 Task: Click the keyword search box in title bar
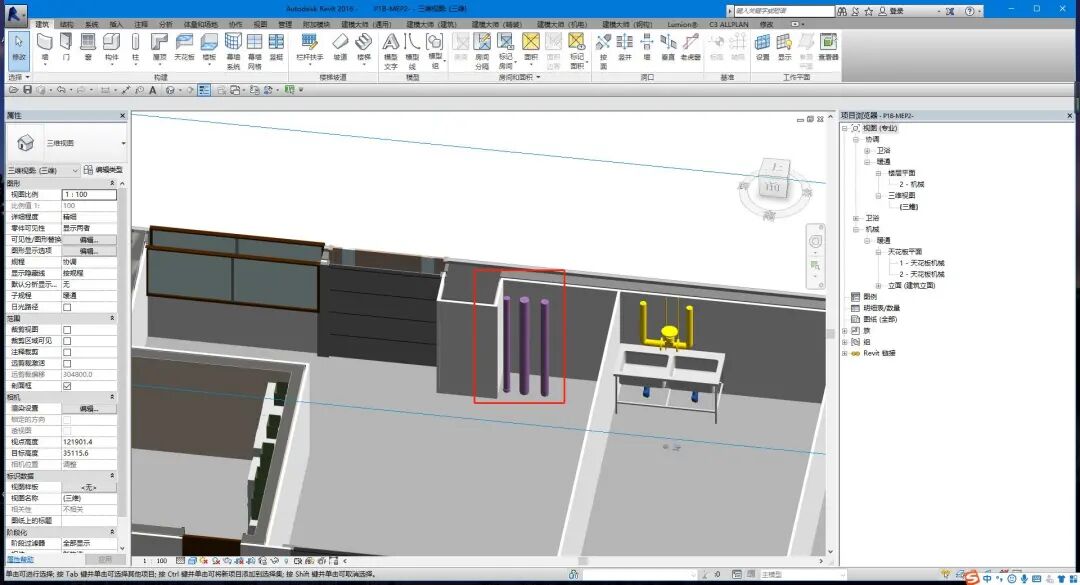(784, 11)
